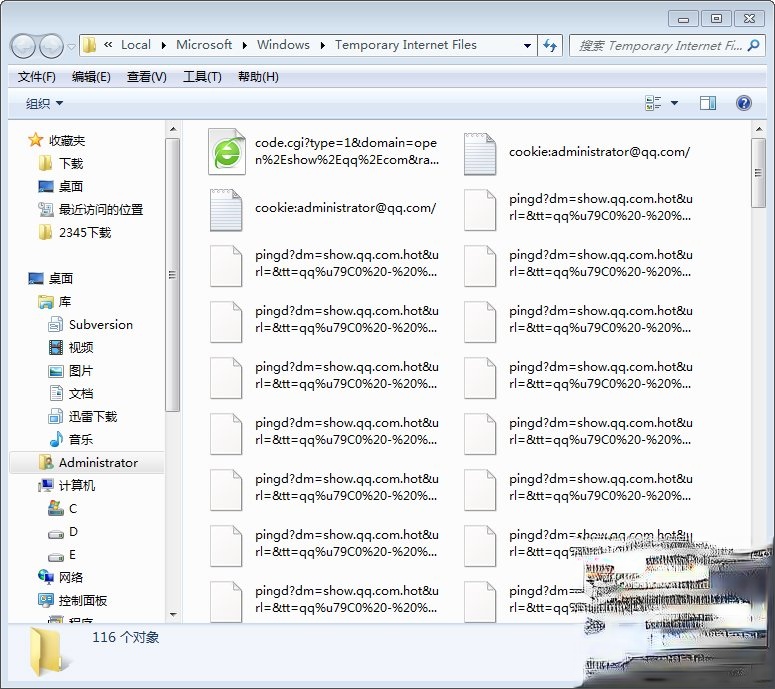The width and height of the screenshot is (775, 689).
Task: Click navigation pane scrollbar down arrow
Action: 173,615
